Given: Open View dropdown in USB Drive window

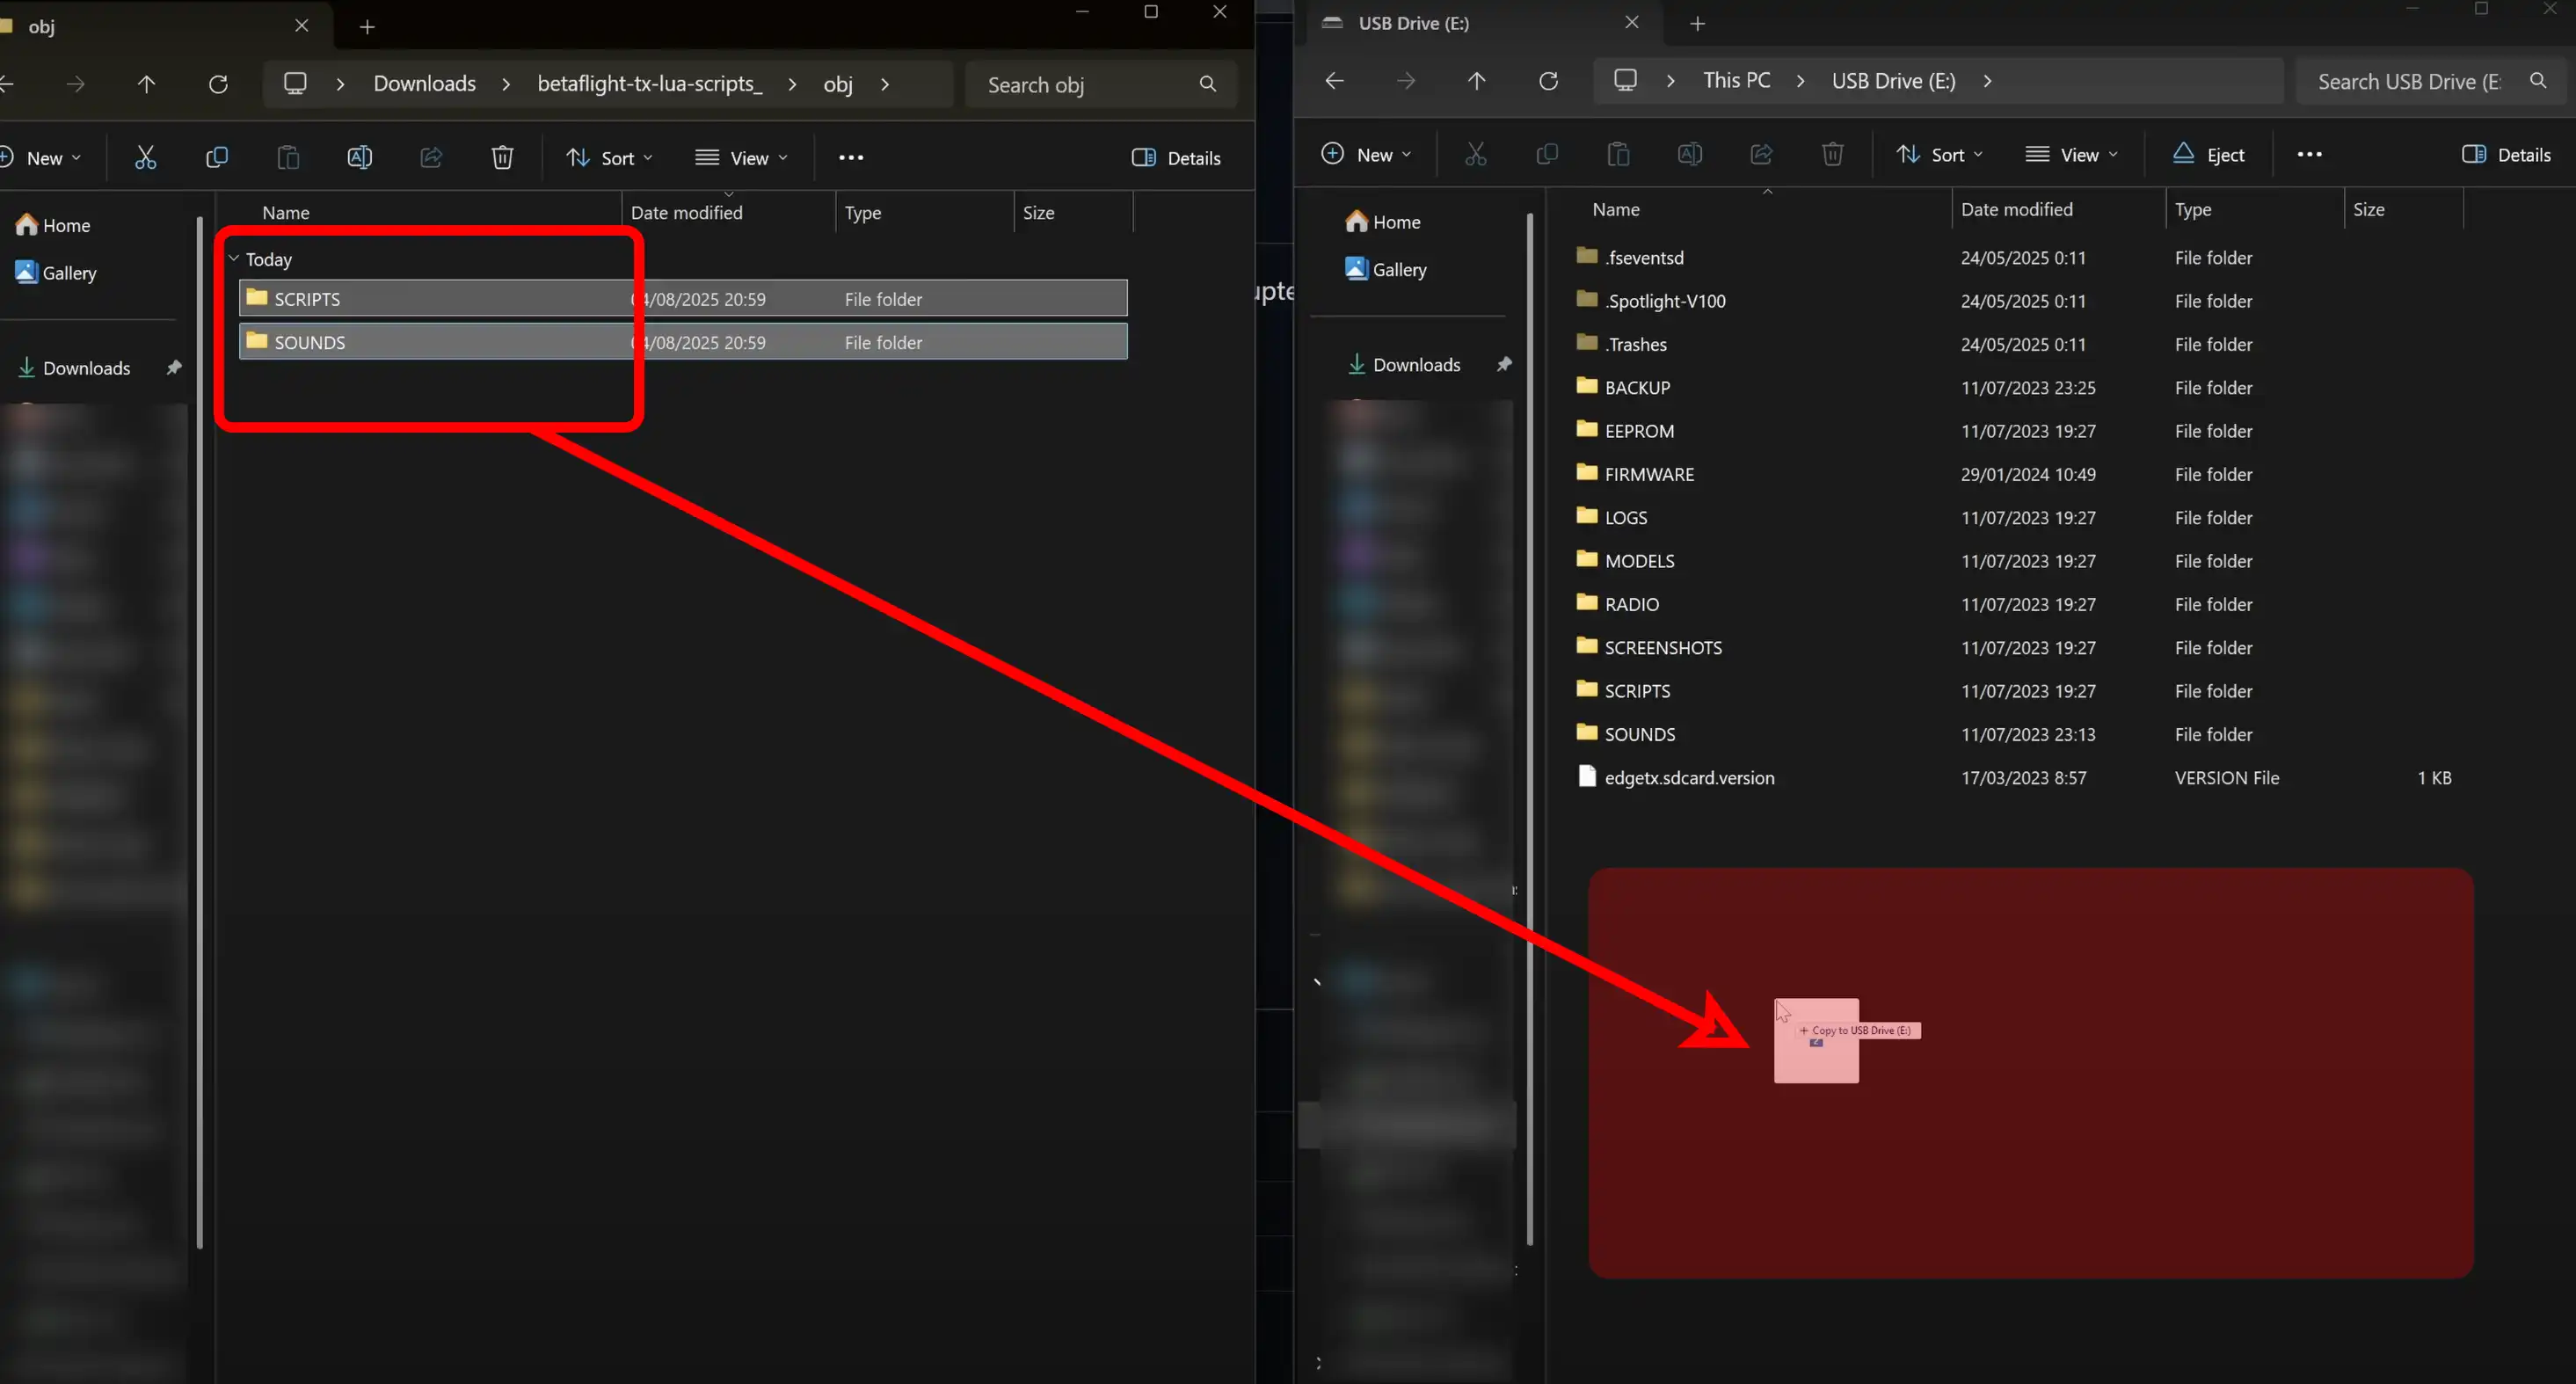Looking at the screenshot, I should click(x=2072, y=155).
